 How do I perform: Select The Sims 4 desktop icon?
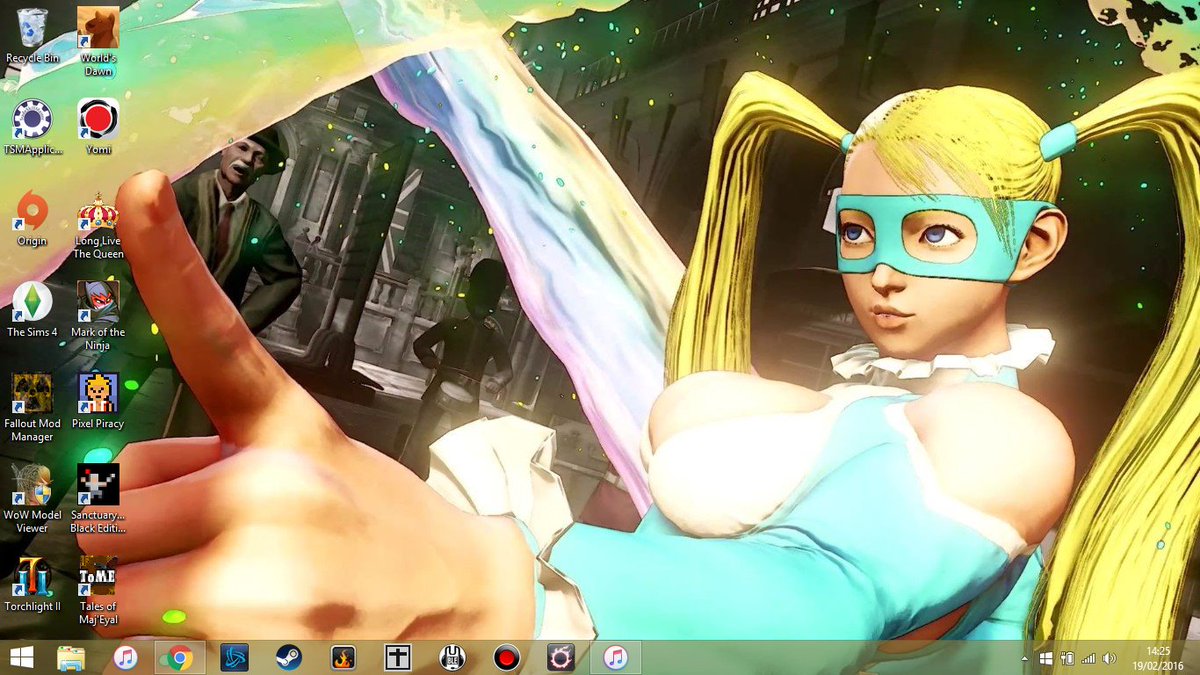(32, 310)
